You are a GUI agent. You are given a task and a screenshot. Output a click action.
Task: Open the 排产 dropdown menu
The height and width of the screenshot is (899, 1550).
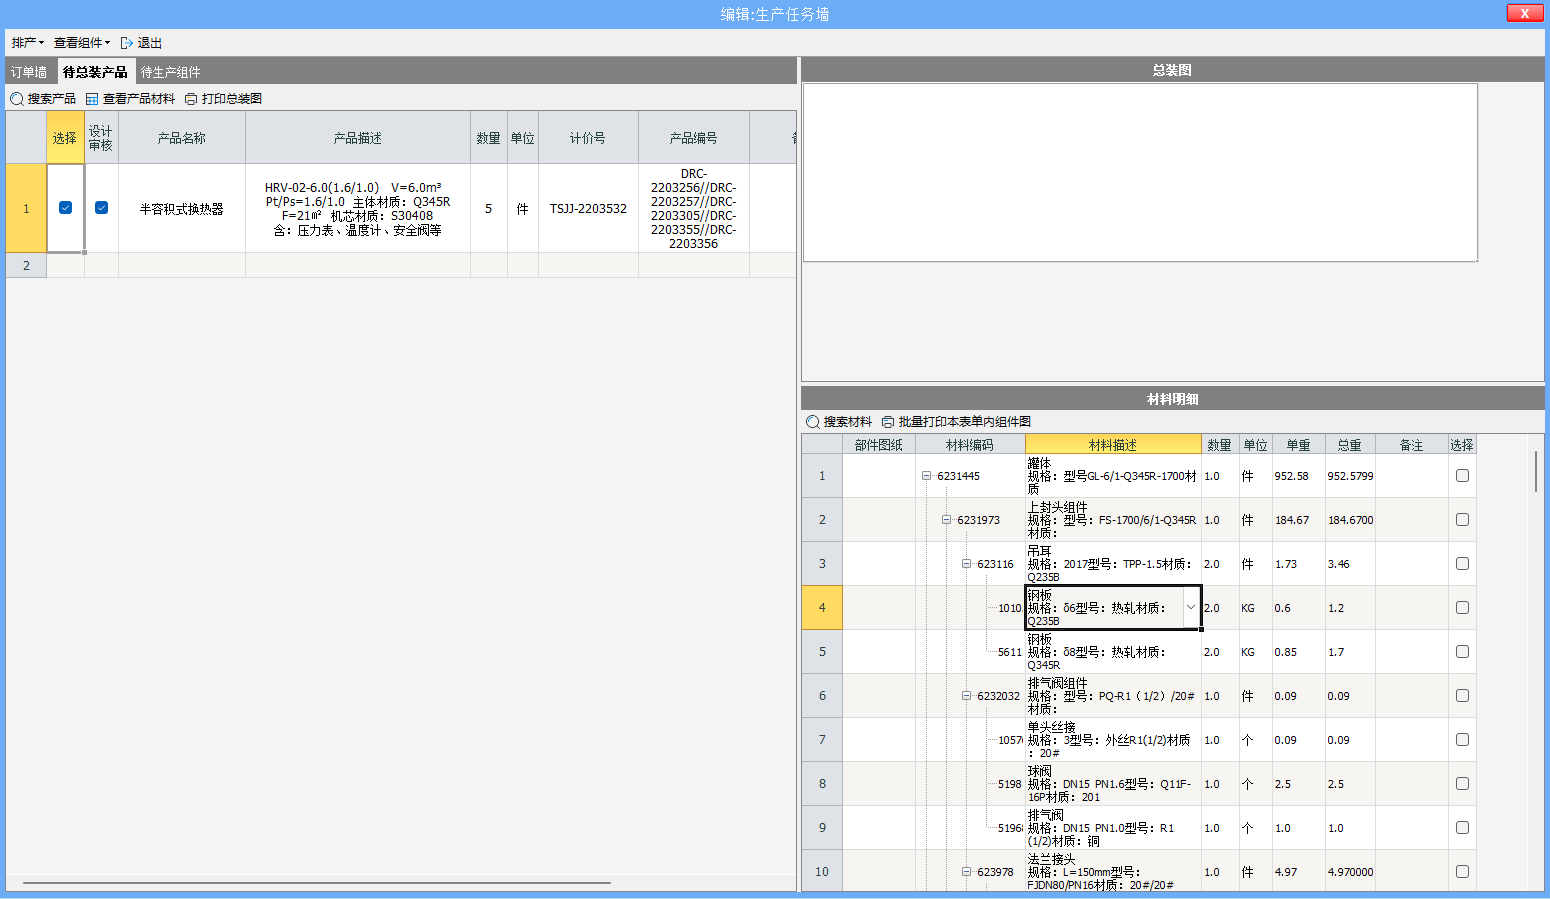[28, 42]
